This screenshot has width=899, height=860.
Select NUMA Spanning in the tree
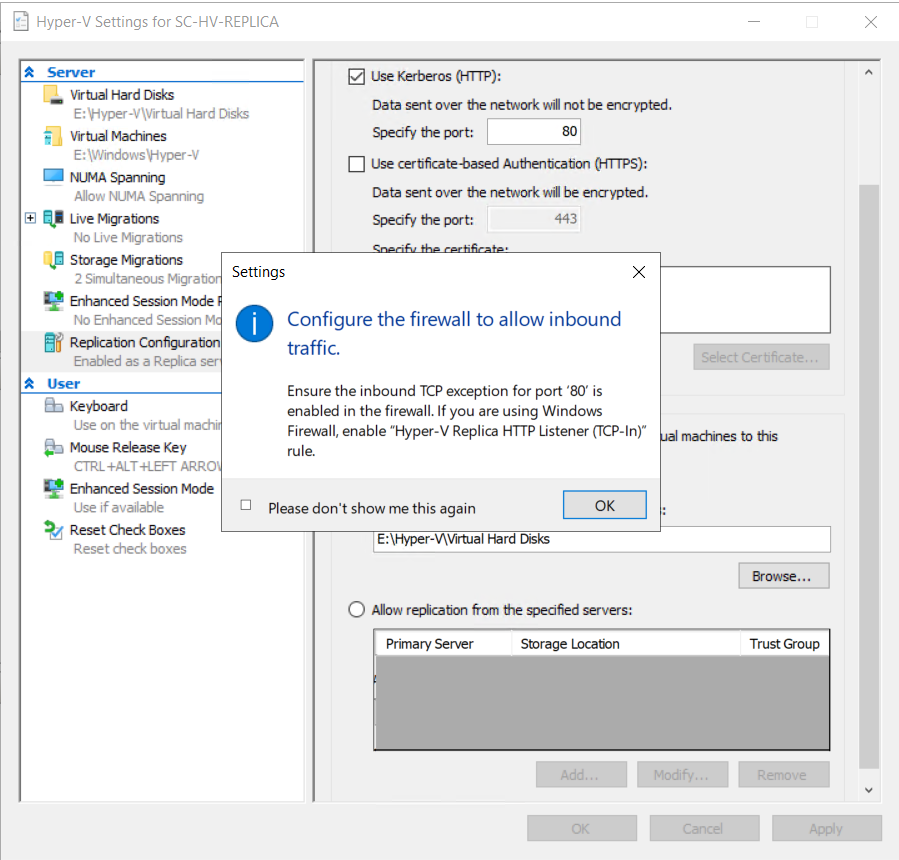point(118,178)
